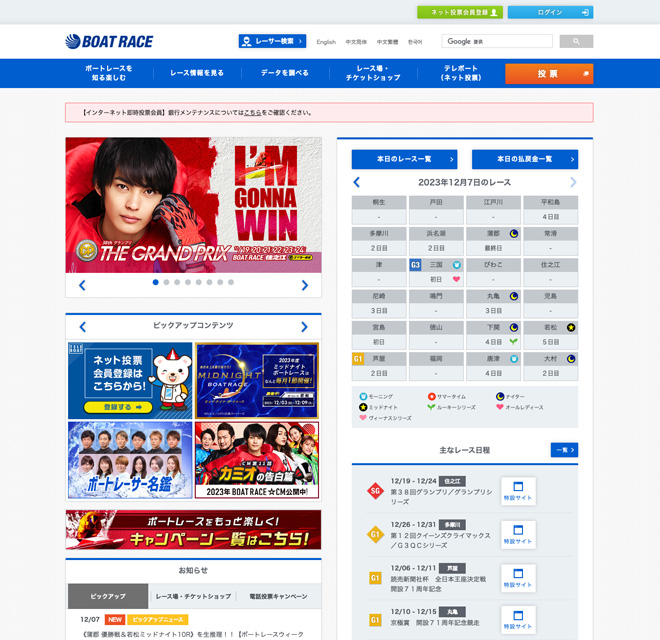Open the こちら link in maintenance notice
Screen dimensions: 660x640
pos(253,113)
